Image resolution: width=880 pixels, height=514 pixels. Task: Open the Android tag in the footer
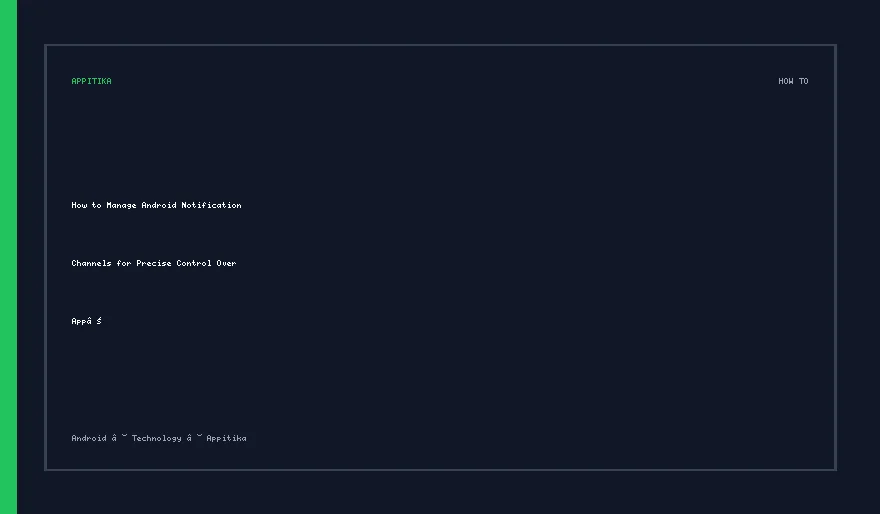click(89, 438)
